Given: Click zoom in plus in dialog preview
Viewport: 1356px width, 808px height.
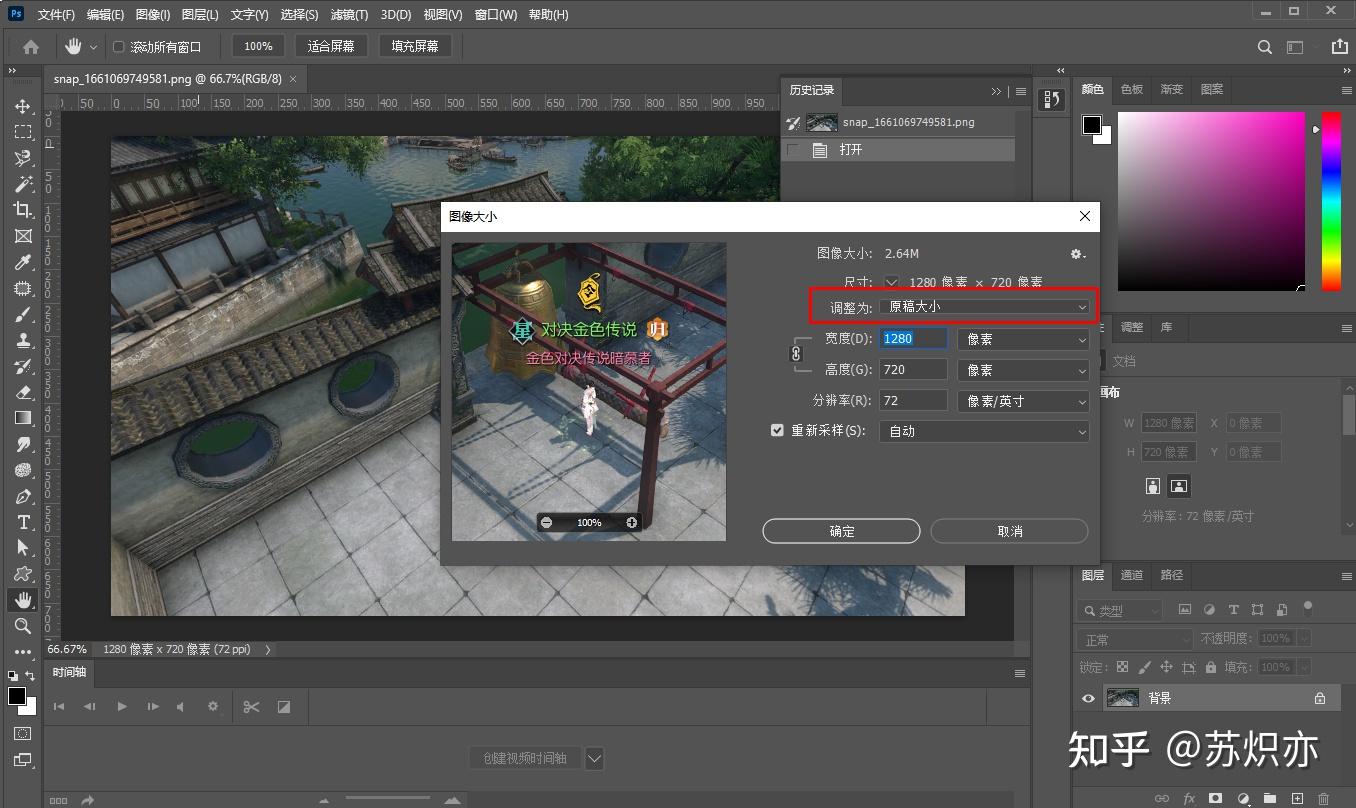Looking at the screenshot, I should (631, 523).
